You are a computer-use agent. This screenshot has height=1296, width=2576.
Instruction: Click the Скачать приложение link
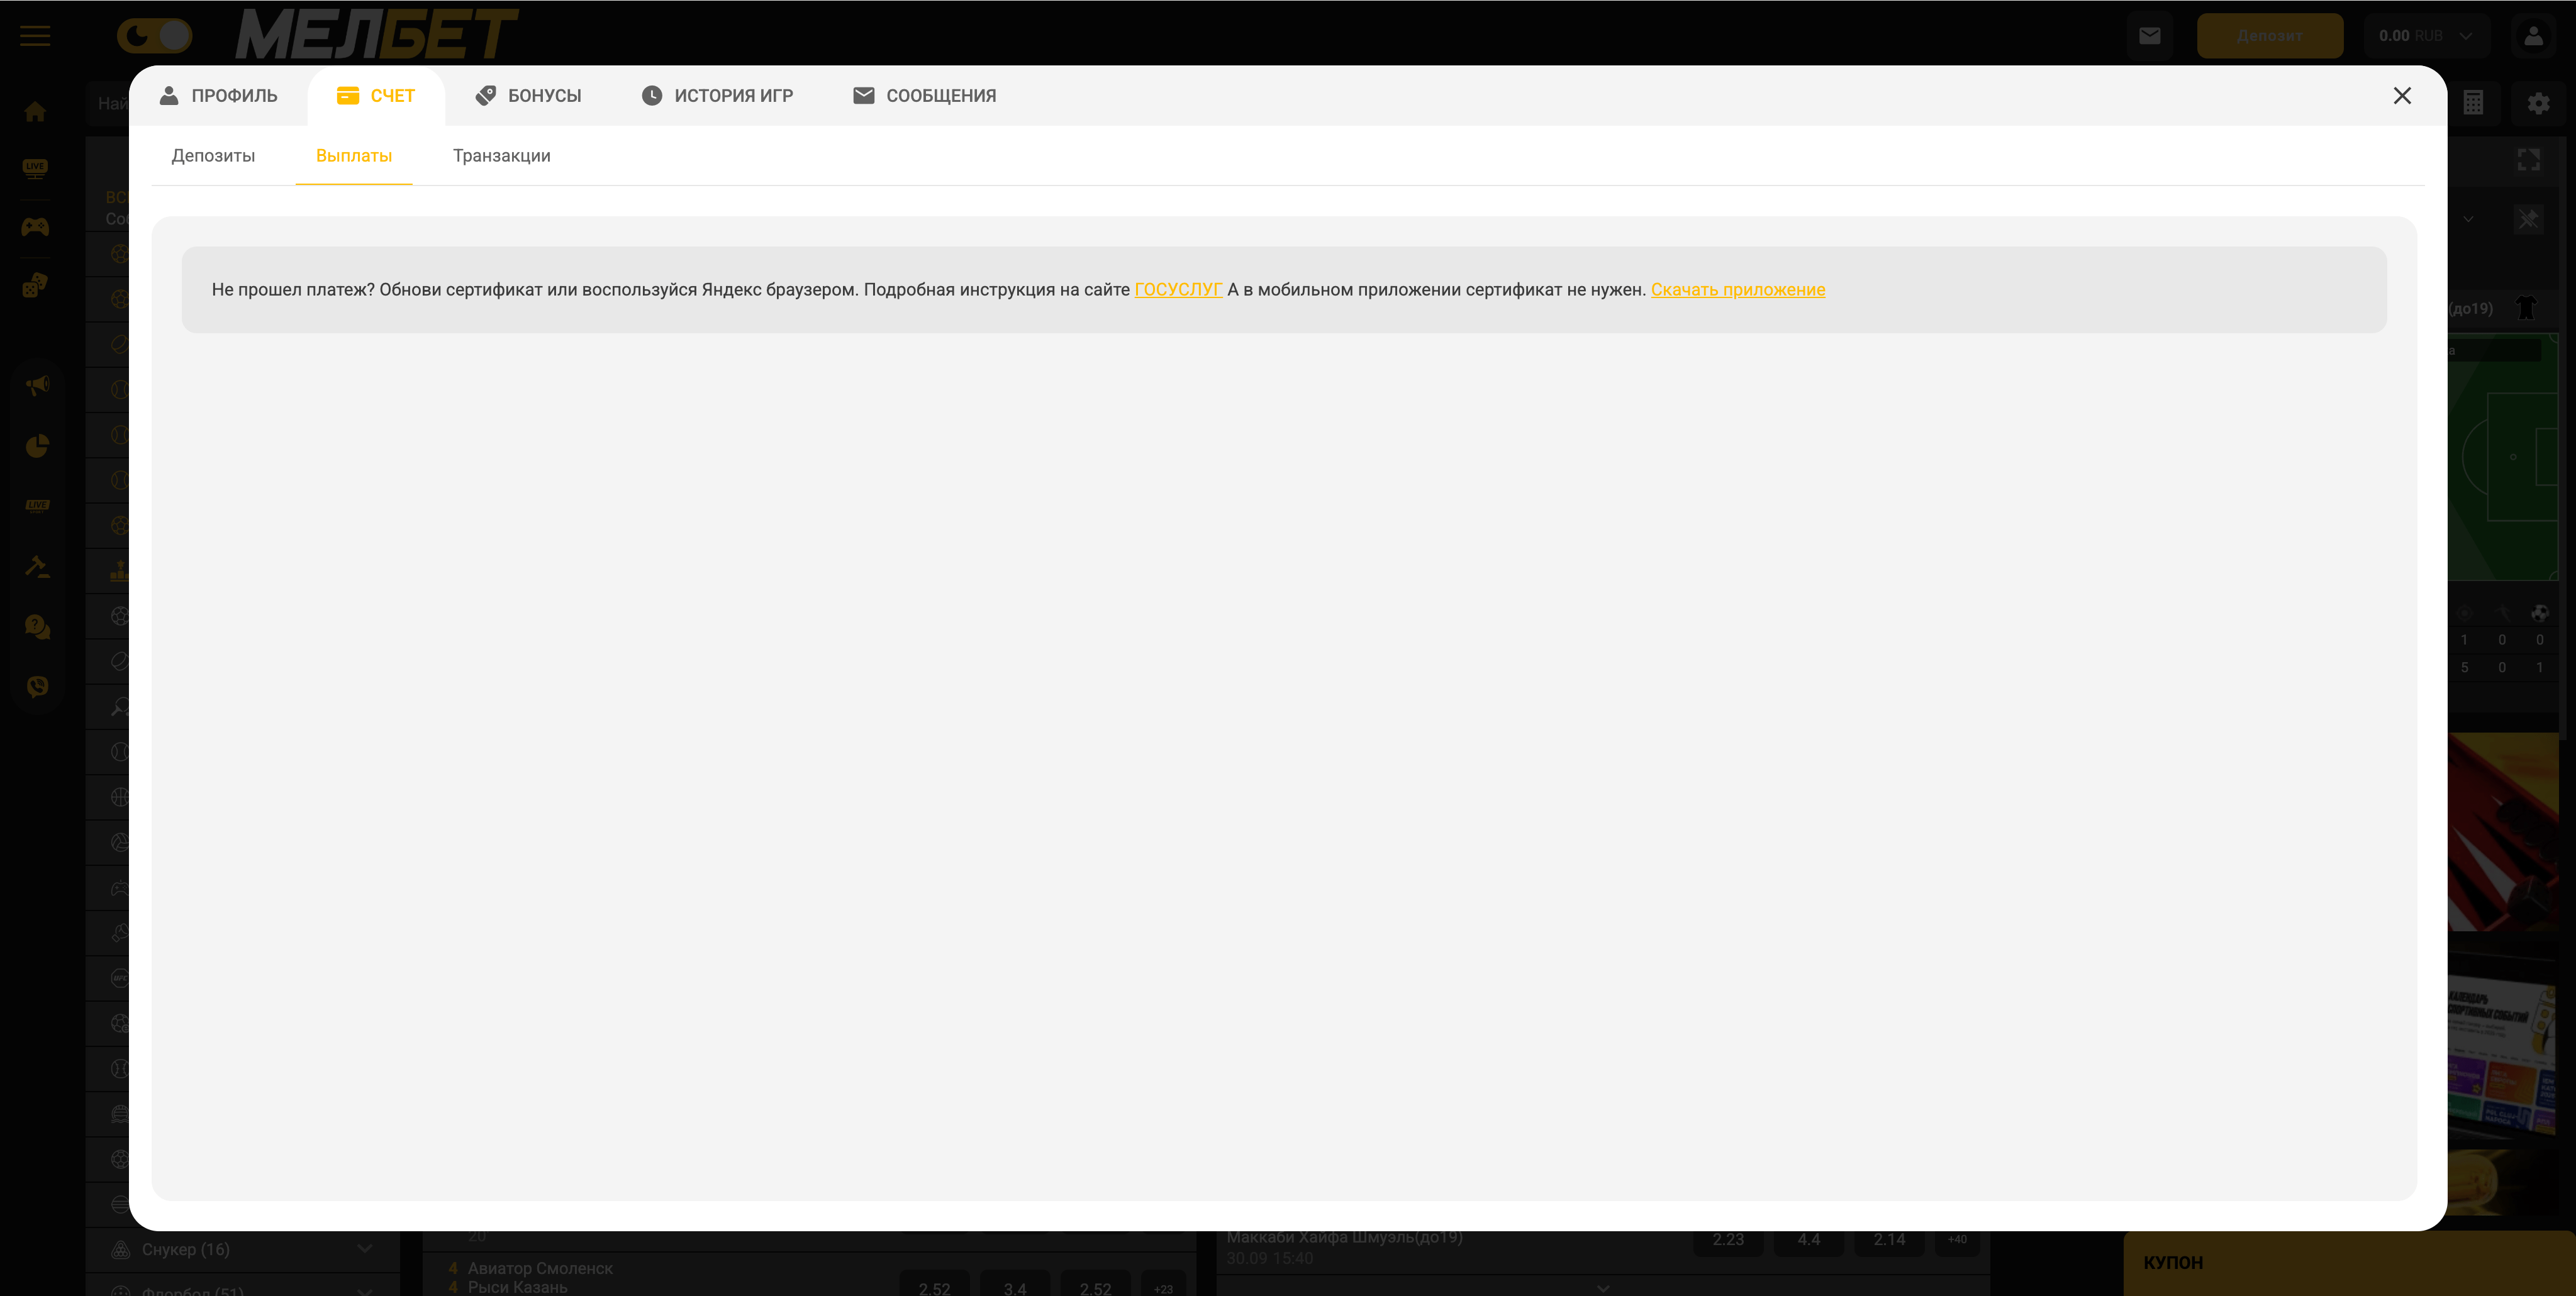(x=1737, y=290)
